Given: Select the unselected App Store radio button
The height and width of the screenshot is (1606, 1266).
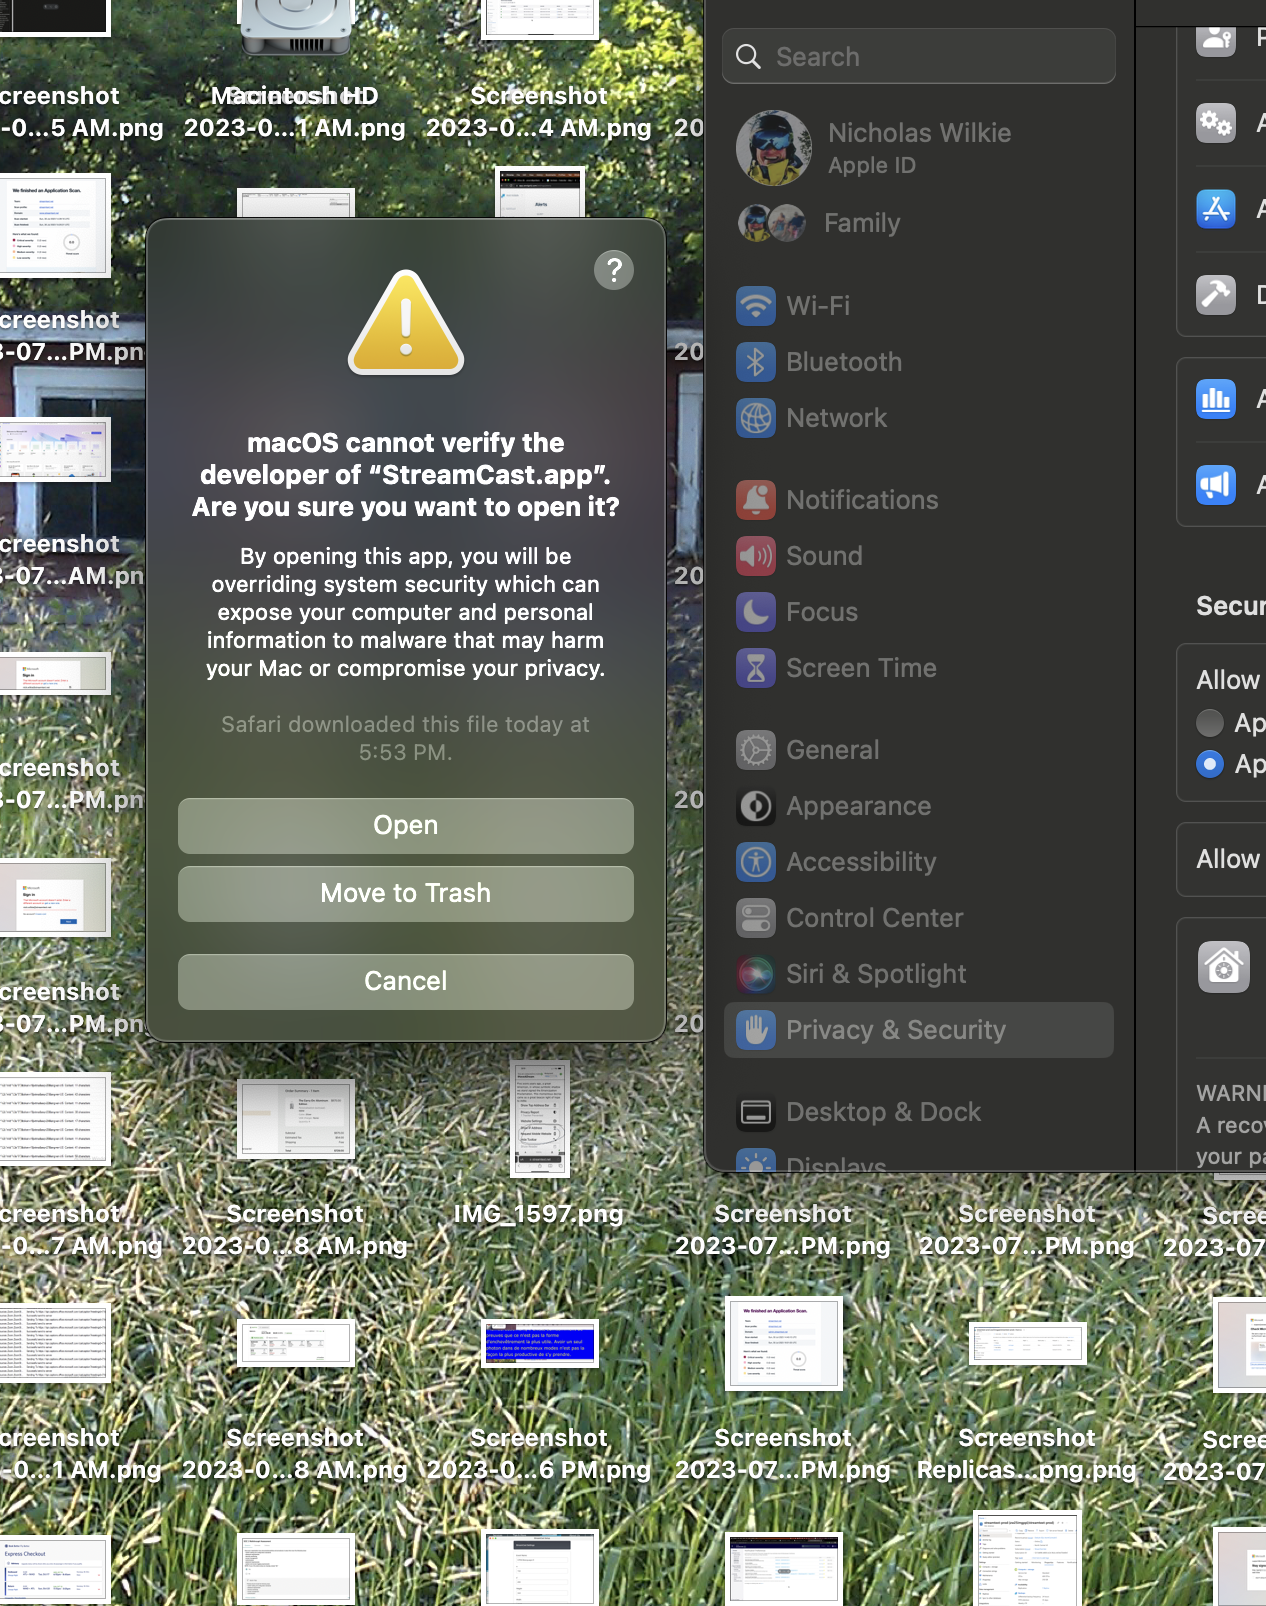Looking at the screenshot, I should (1210, 722).
